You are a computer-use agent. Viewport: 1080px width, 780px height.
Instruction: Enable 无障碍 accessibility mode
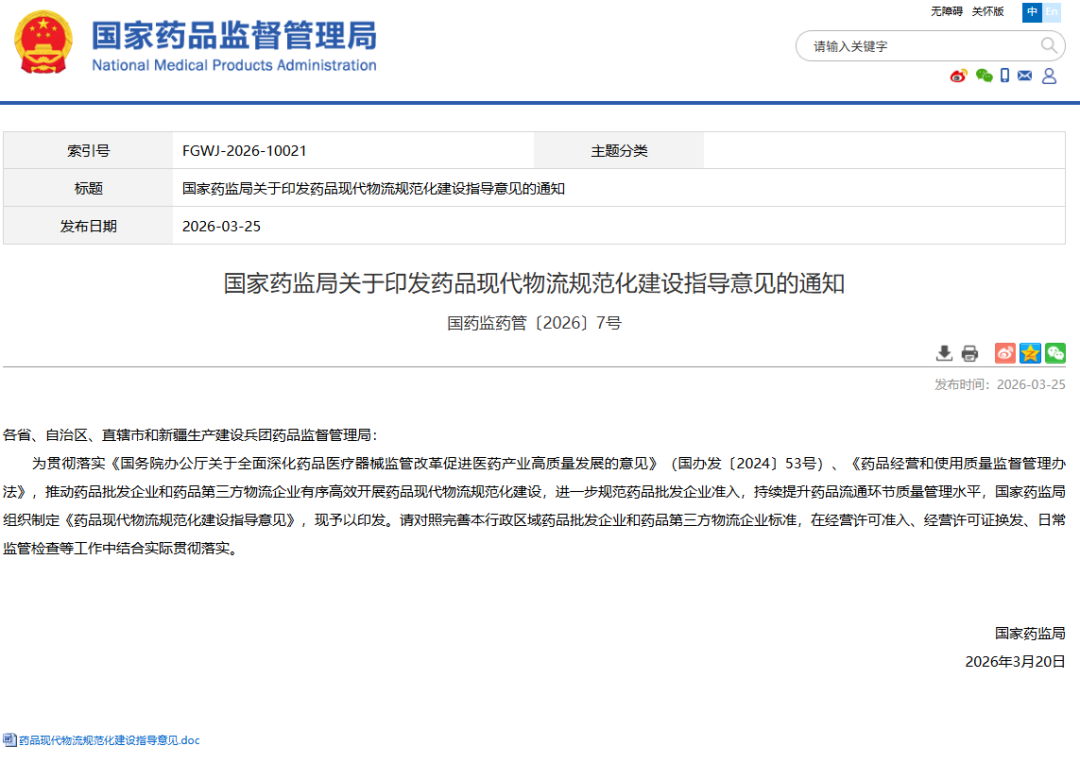pos(946,12)
